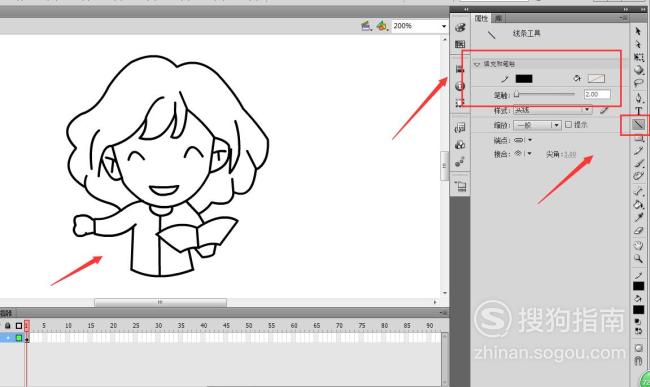Click the swap colors icon in toolbar
The width and height of the screenshot is (650, 387).
[638, 331]
